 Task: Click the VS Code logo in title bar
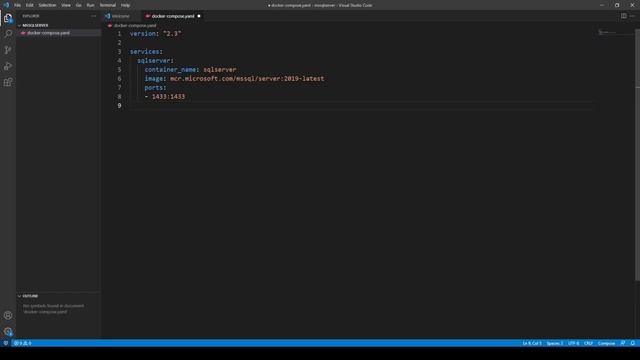(x=6, y=5)
